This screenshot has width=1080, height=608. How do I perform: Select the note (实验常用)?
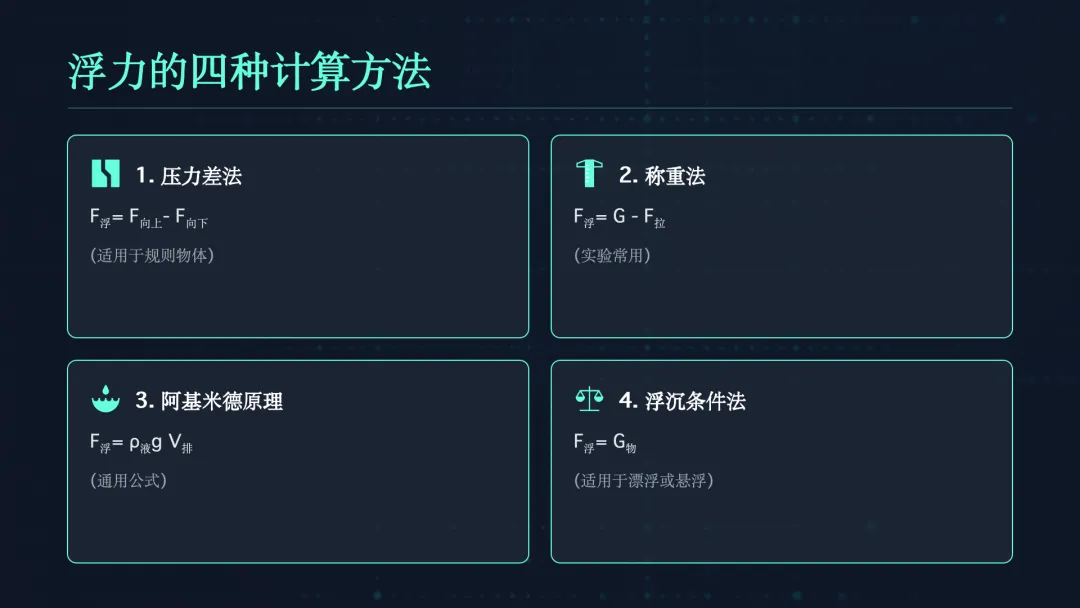[x=612, y=255]
